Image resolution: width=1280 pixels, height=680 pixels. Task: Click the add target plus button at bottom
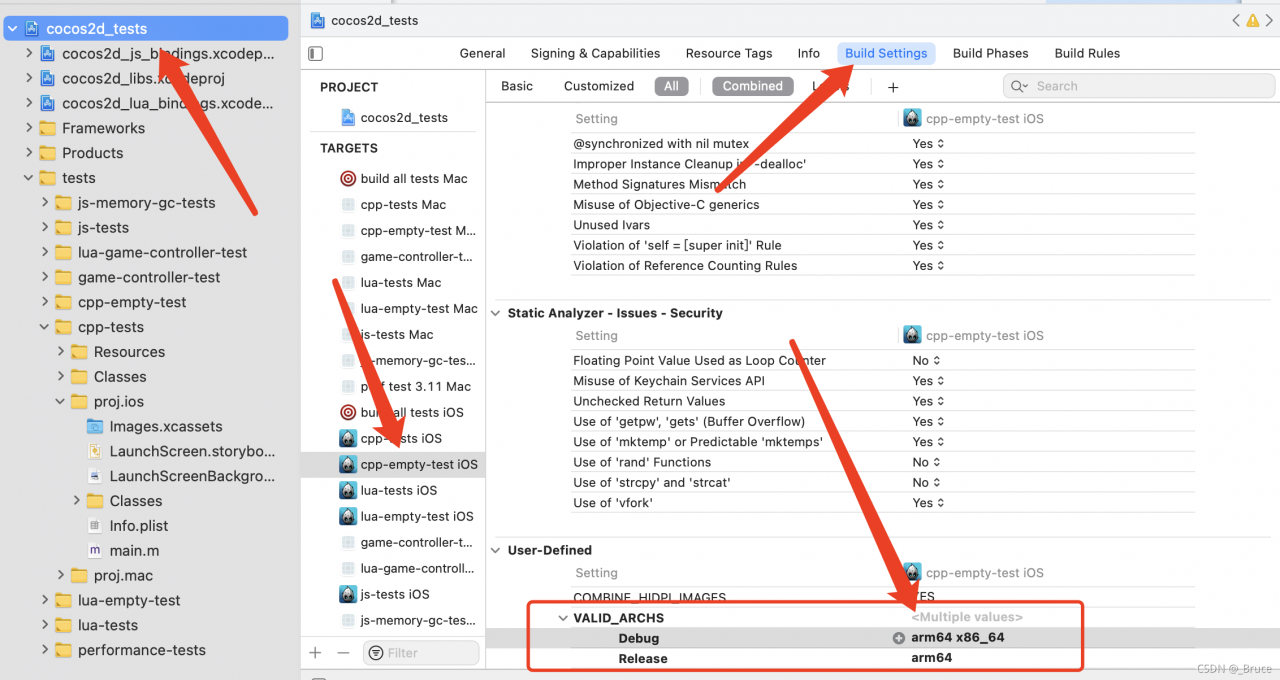(x=315, y=652)
